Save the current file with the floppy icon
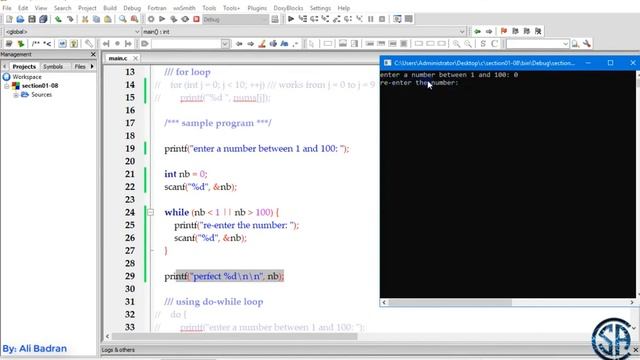 31,19
